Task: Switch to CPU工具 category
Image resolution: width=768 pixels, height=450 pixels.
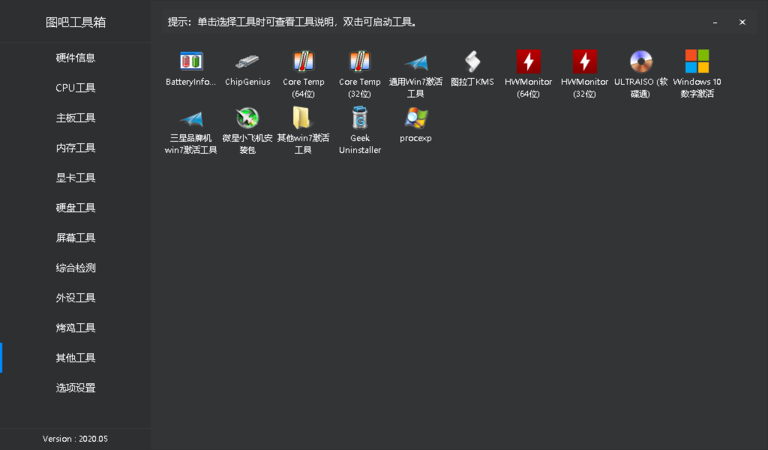Action: point(75,88)
